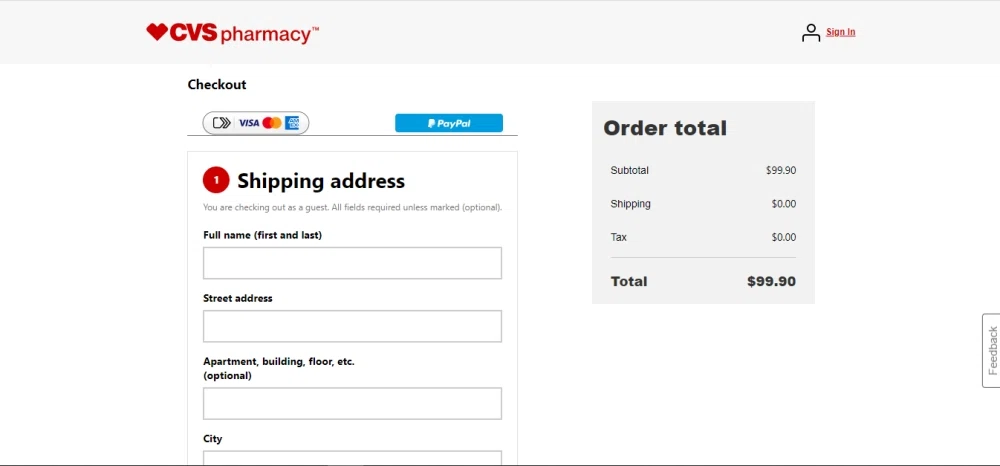Click the Subtotal amount $99.90

click(x=781, y=171)
